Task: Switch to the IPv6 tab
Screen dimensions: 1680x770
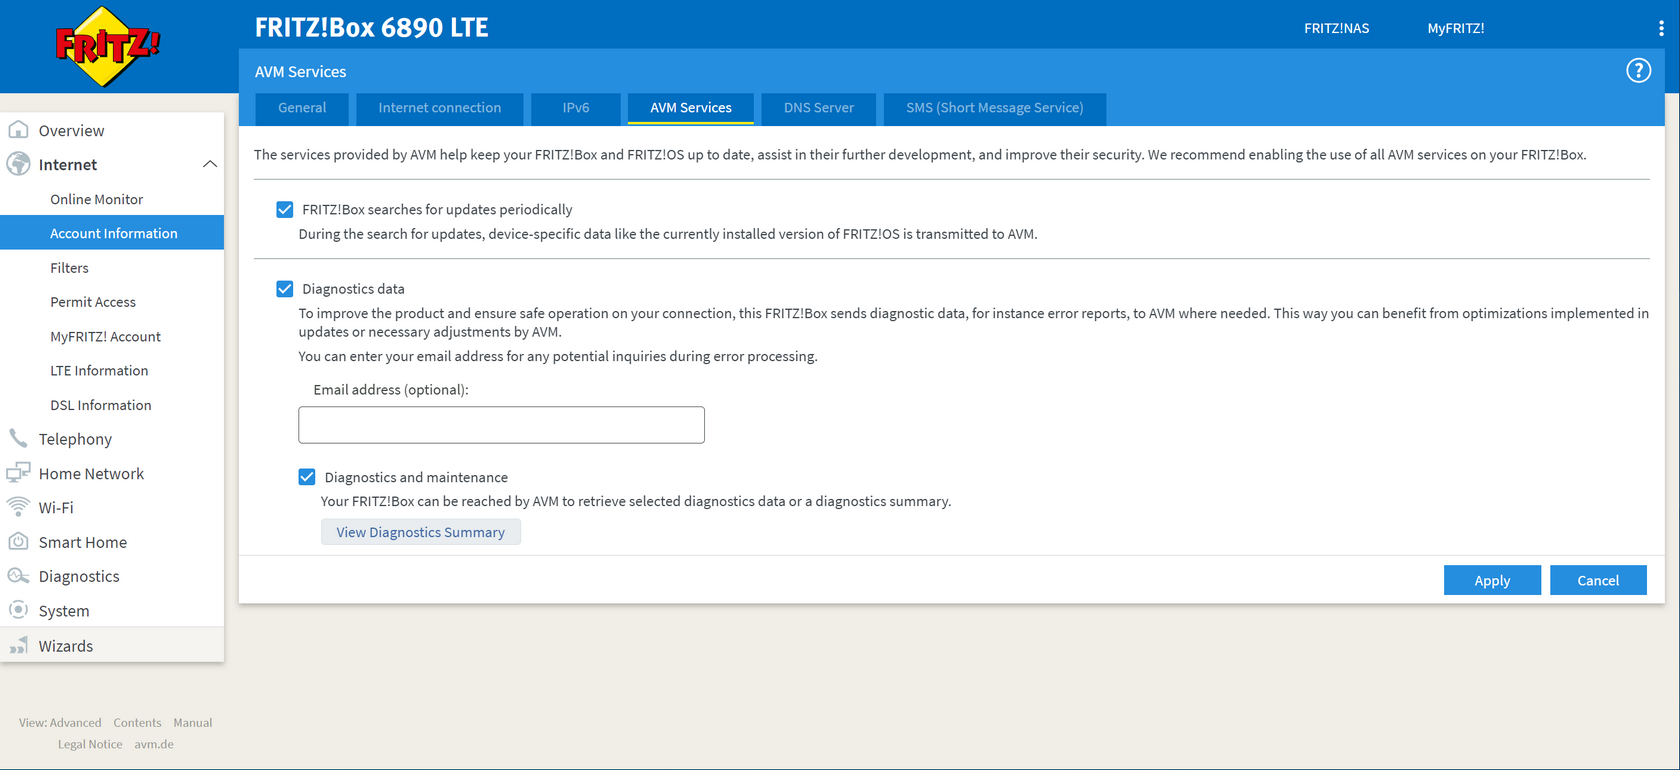Action: point(576,108)
